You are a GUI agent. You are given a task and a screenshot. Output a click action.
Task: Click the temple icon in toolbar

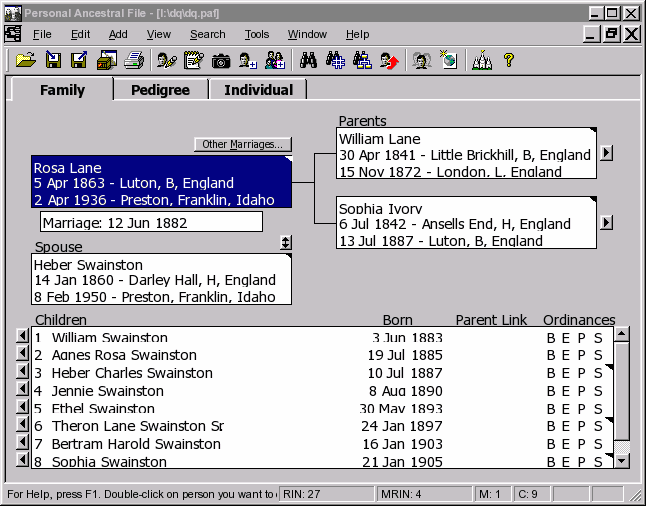pyautogui.click(x=482, y=61)
